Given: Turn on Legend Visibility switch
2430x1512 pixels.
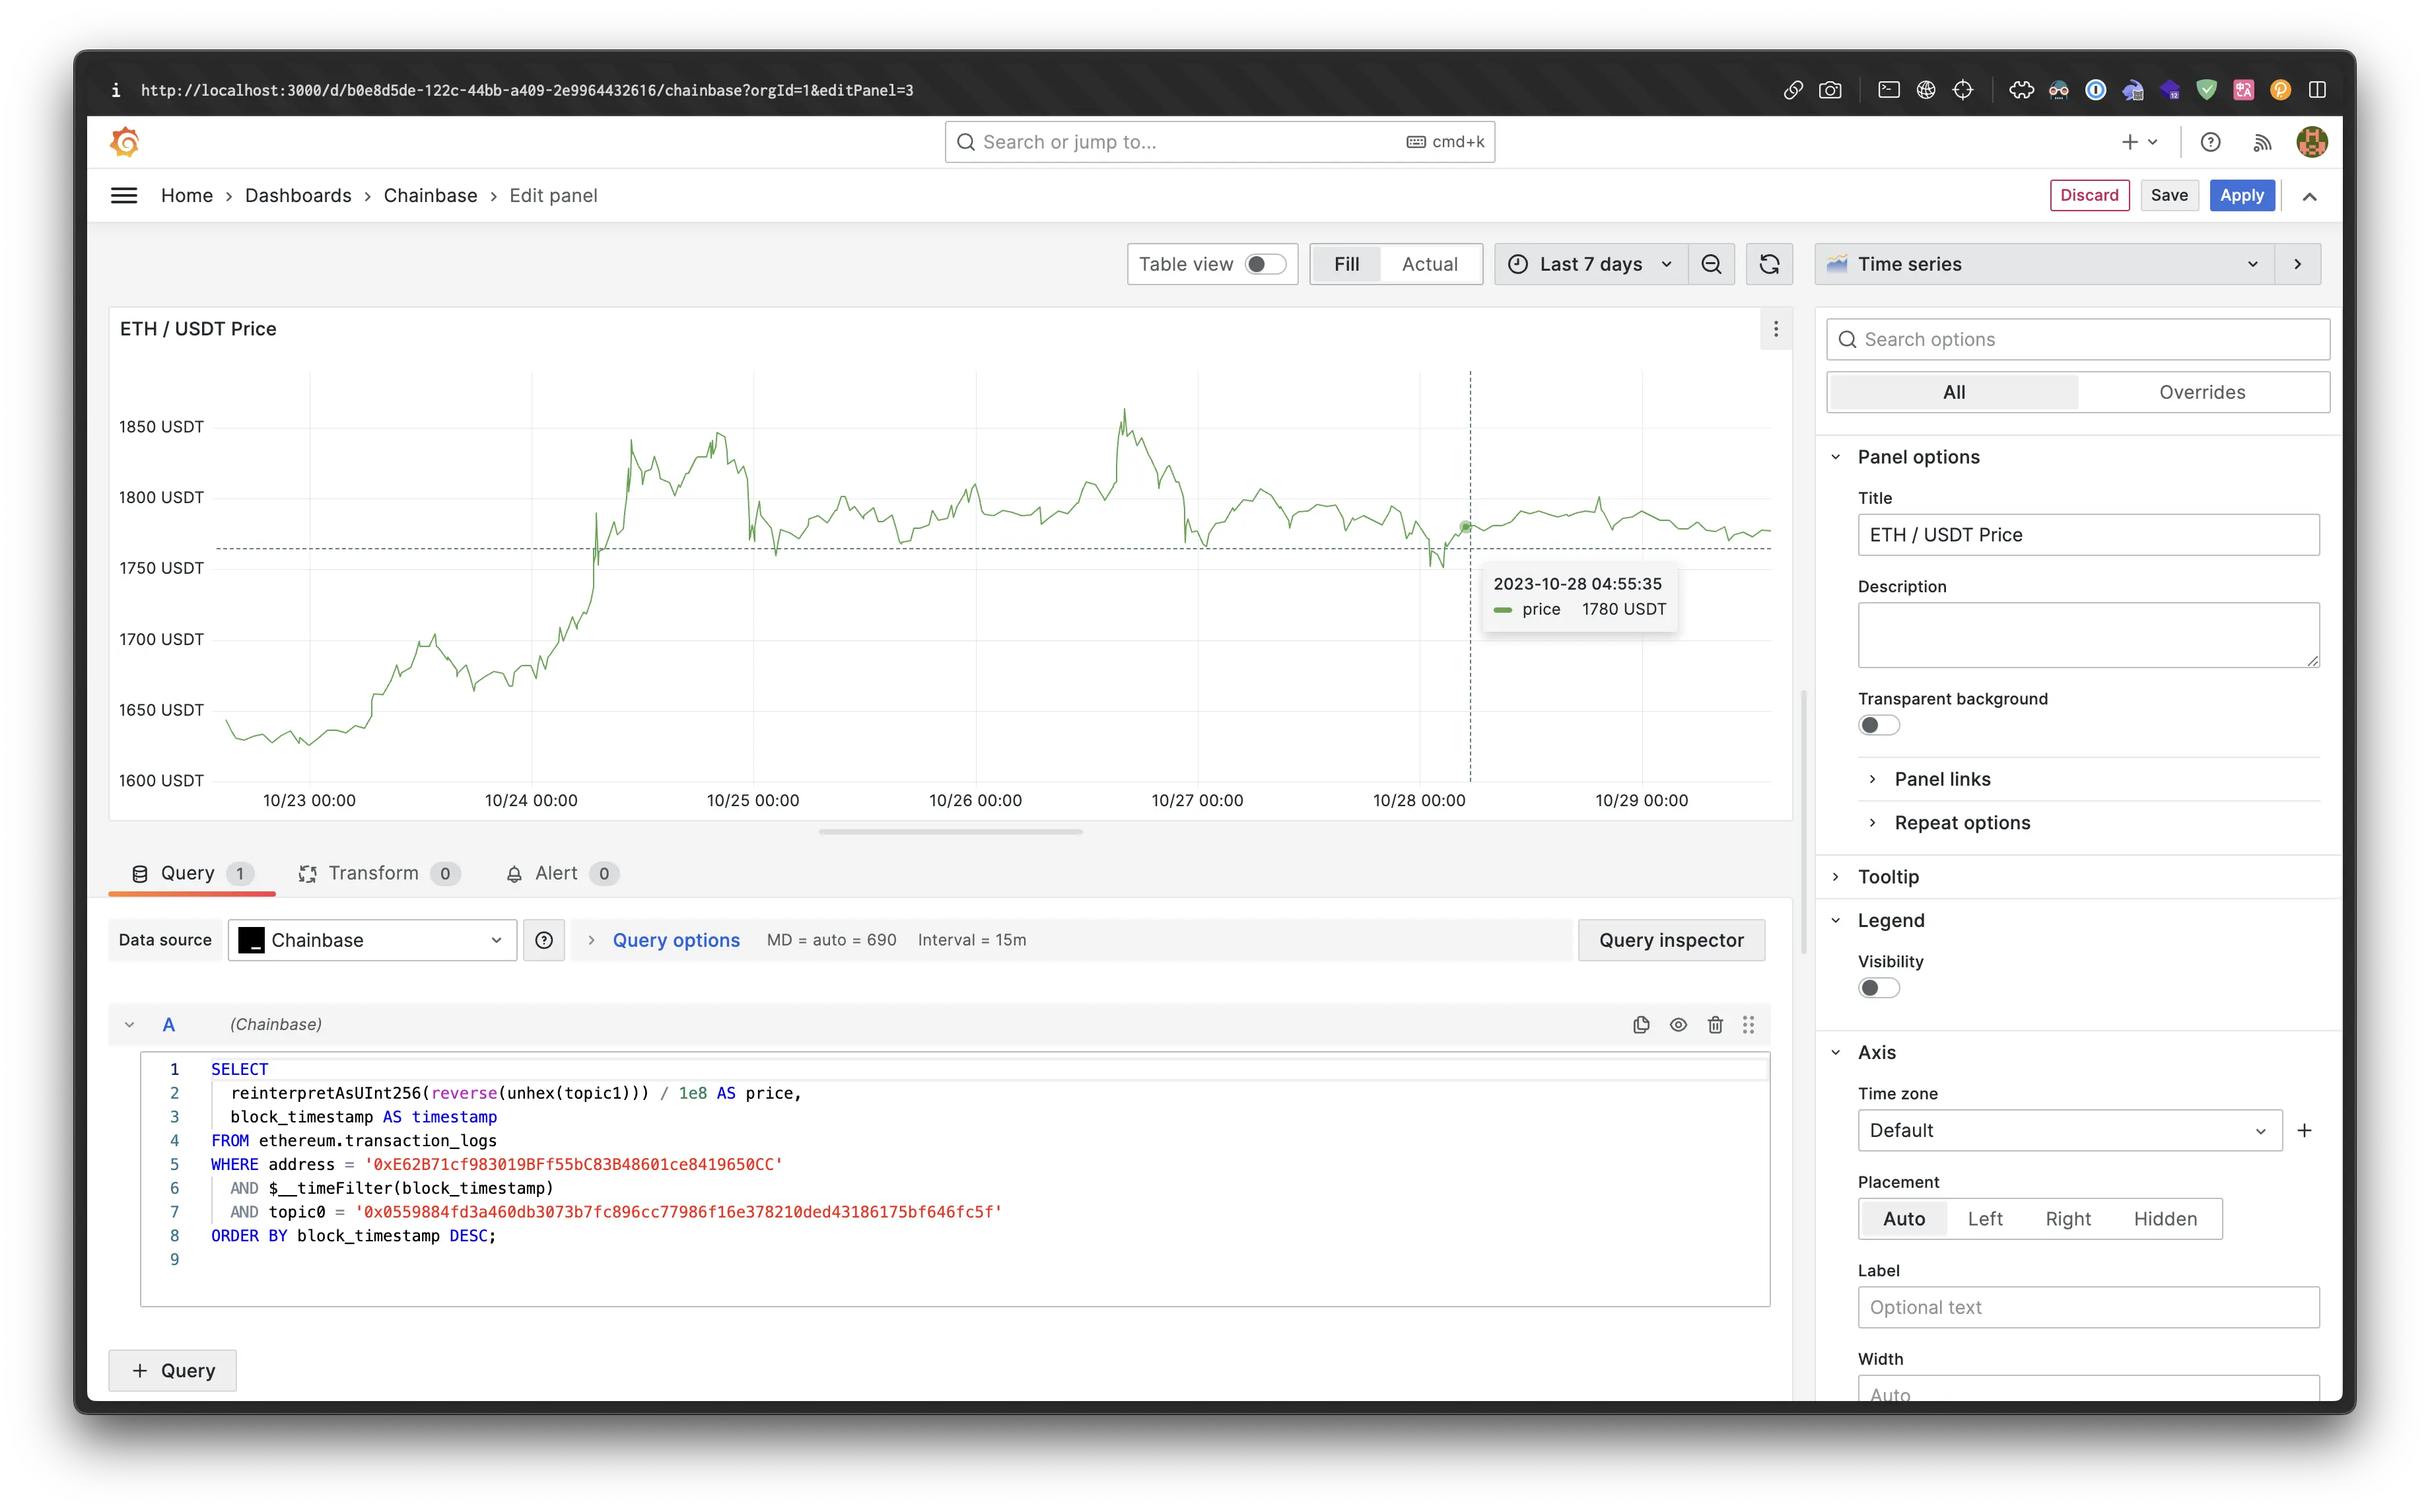Looking at the screenshot, I should 1878,988.
